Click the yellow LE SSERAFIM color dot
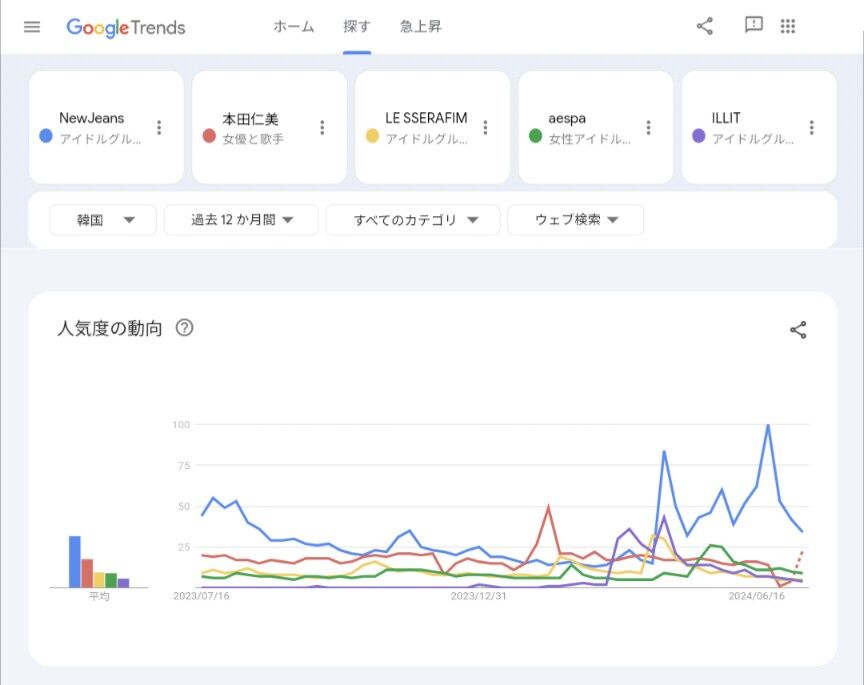This screenshot has width=864, height=685. [x=372, y=136]
